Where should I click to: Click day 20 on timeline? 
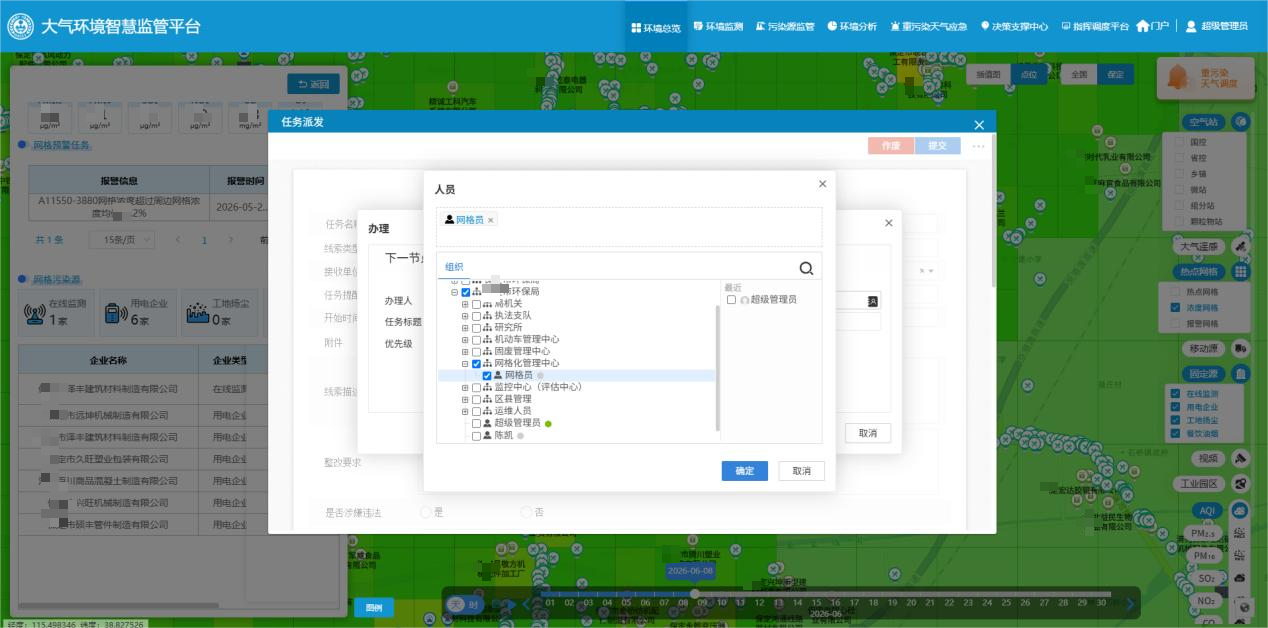coord(911,603)
